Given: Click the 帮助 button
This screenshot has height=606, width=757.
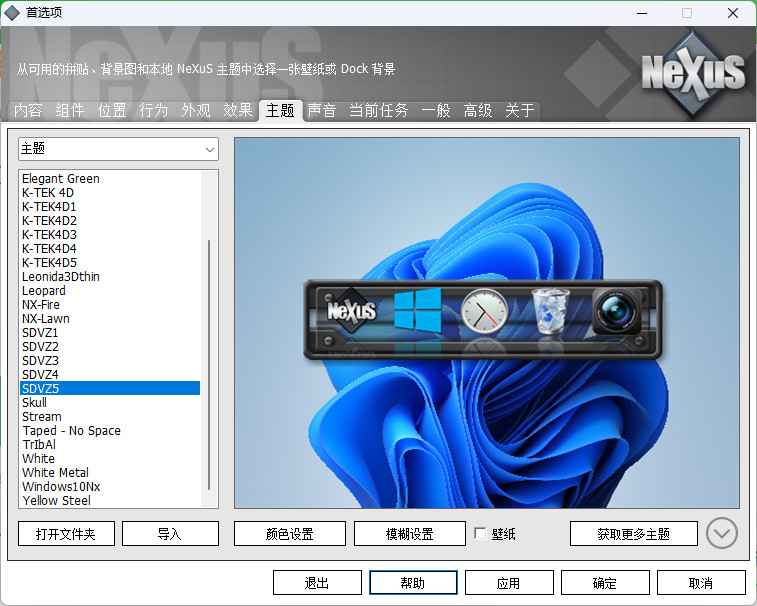Looking at the screenshot, I should (413, 583).
